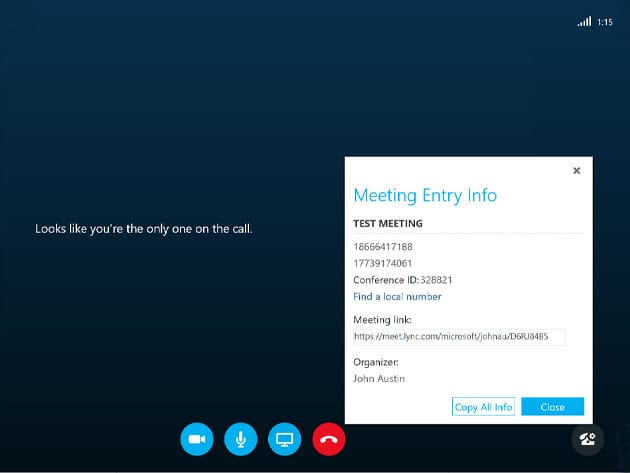Check the network signal strength icon
This screenshot has height=473, width=630.
point(584,22)
